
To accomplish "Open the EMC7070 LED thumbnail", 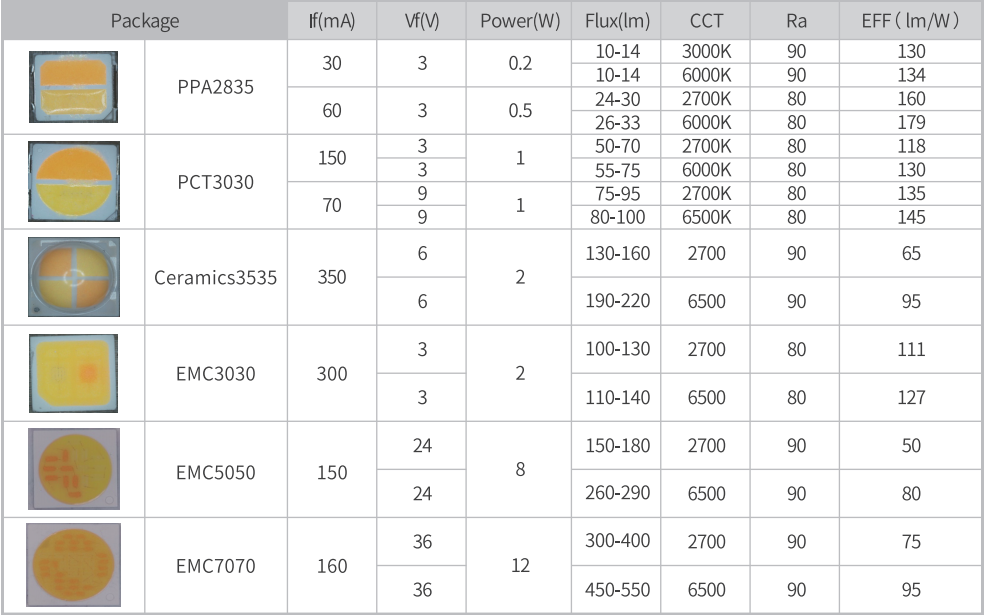I will tap(74, 565).
